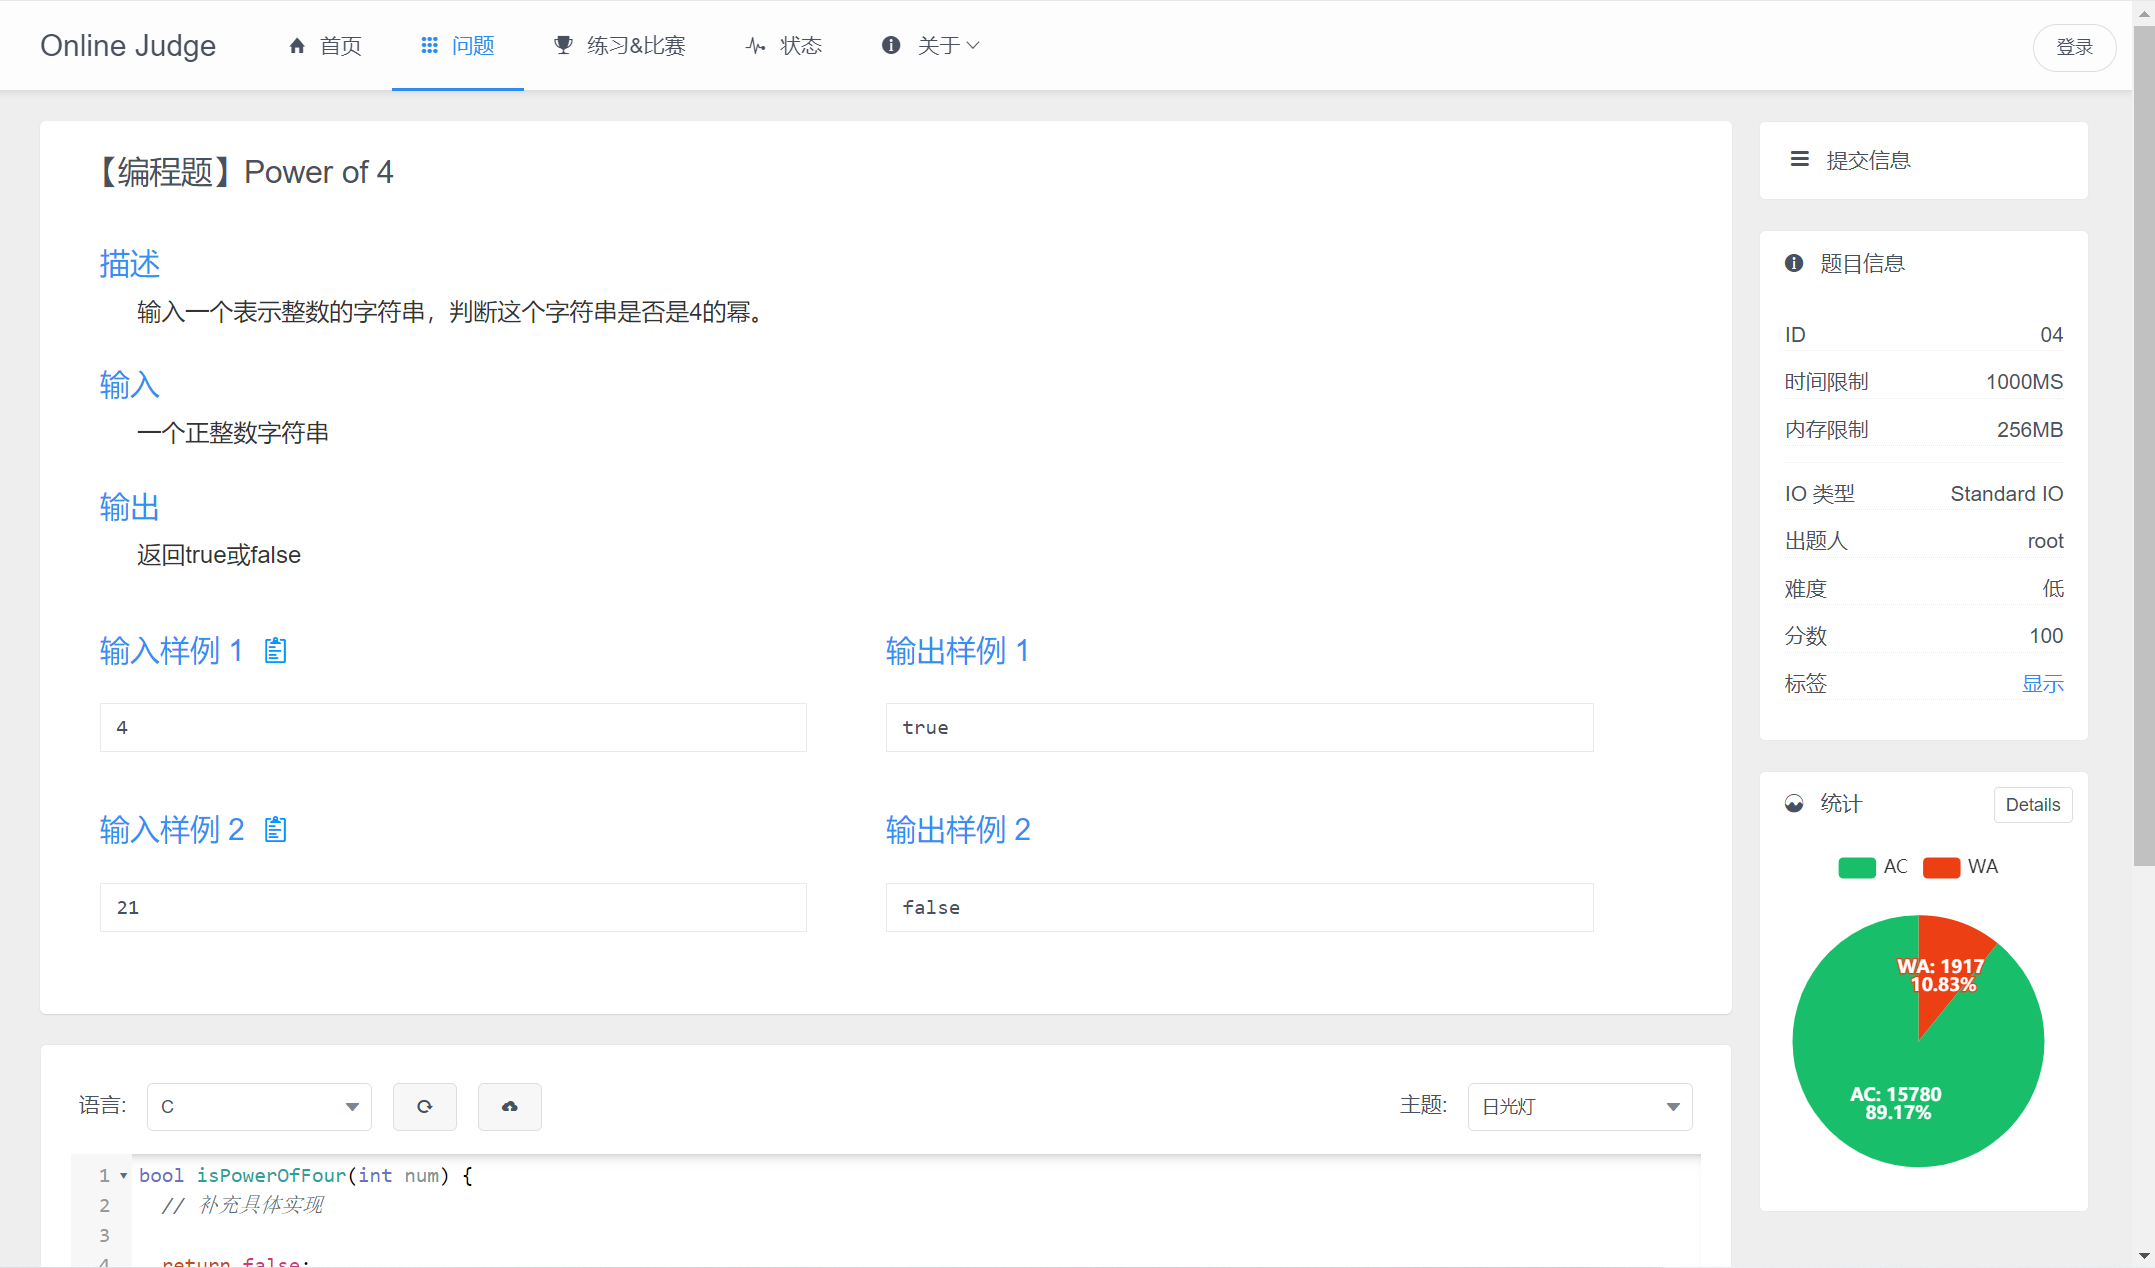
Task: Toggle the green AC legend swatch
Action: tap(1856, 867)
